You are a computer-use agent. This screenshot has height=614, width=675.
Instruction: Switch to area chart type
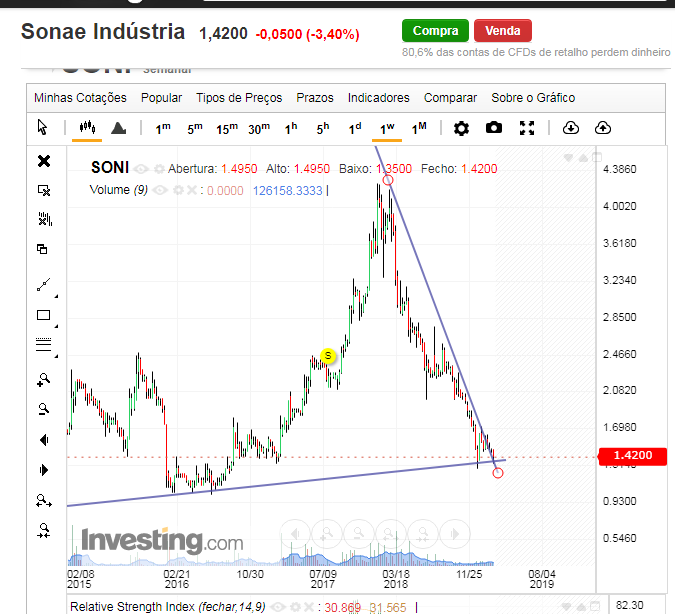click(118, 128)
